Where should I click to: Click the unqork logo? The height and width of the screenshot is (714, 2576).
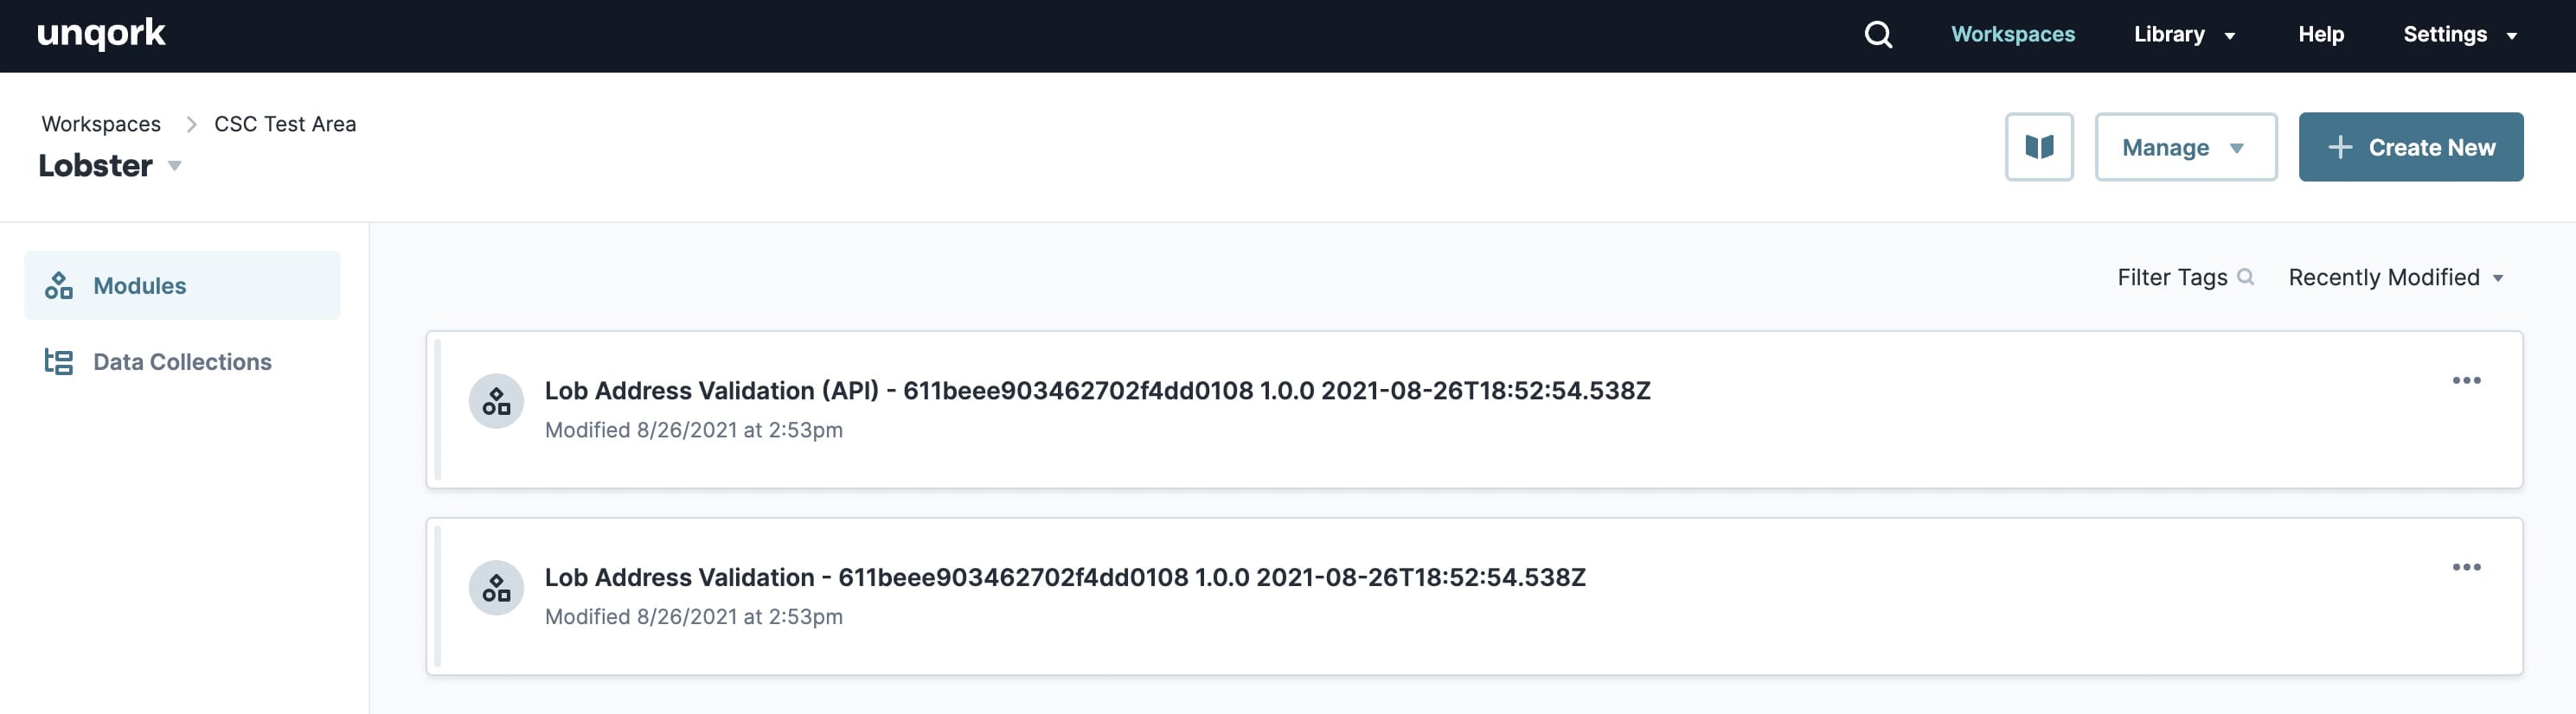click(101, 34)
